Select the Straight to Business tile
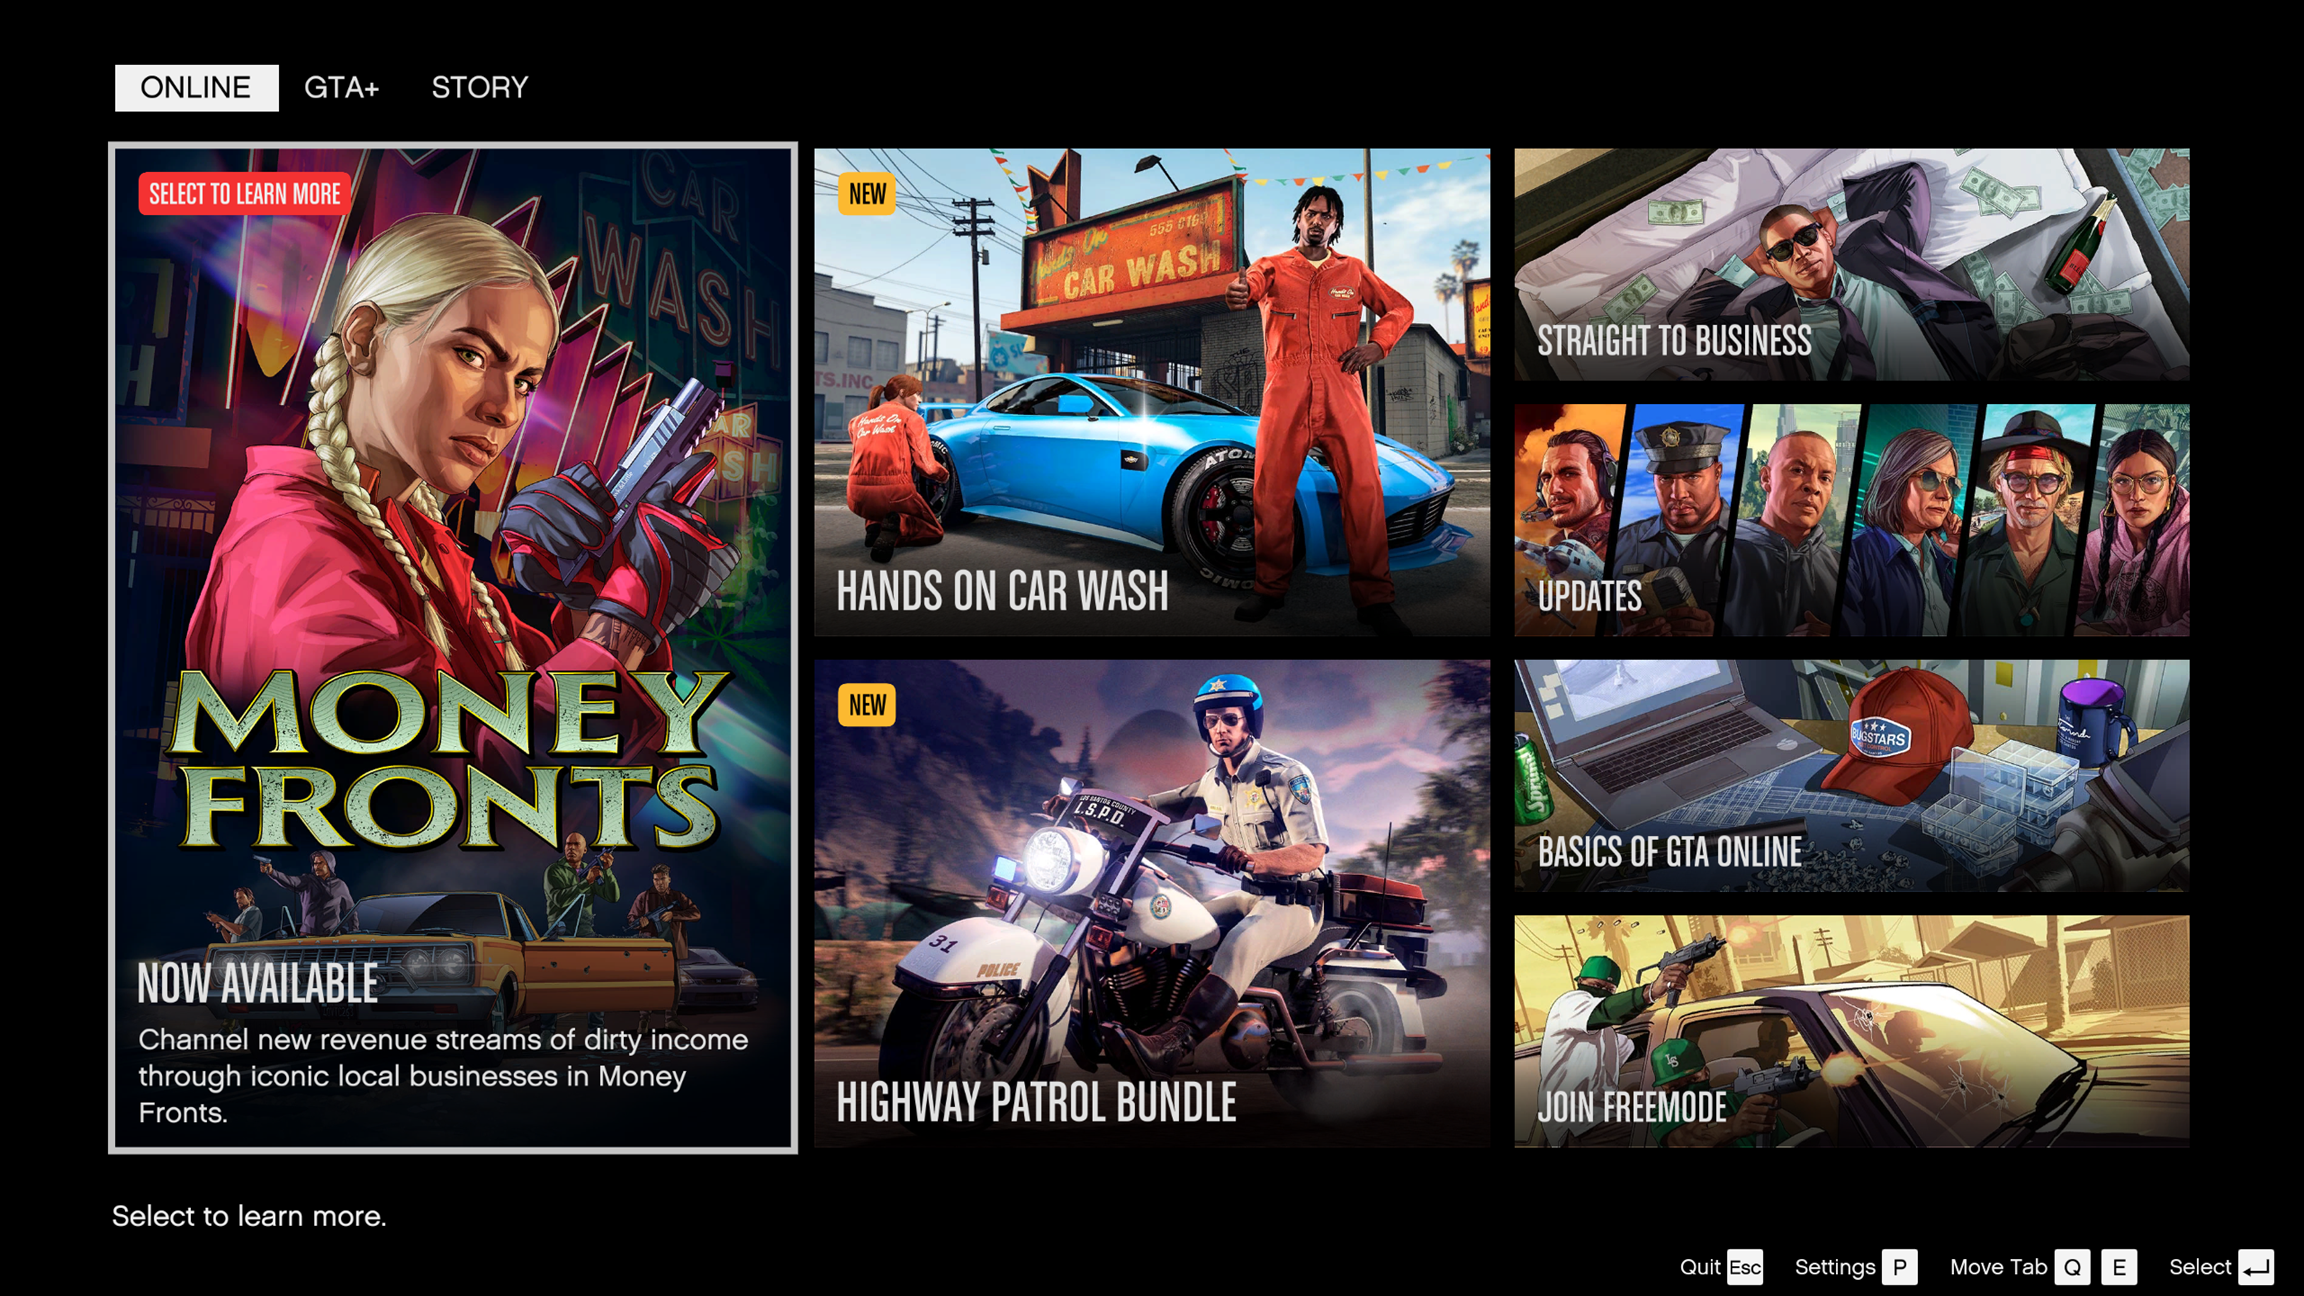Screen dimensions: 2304x1296 click(1851, 264)
